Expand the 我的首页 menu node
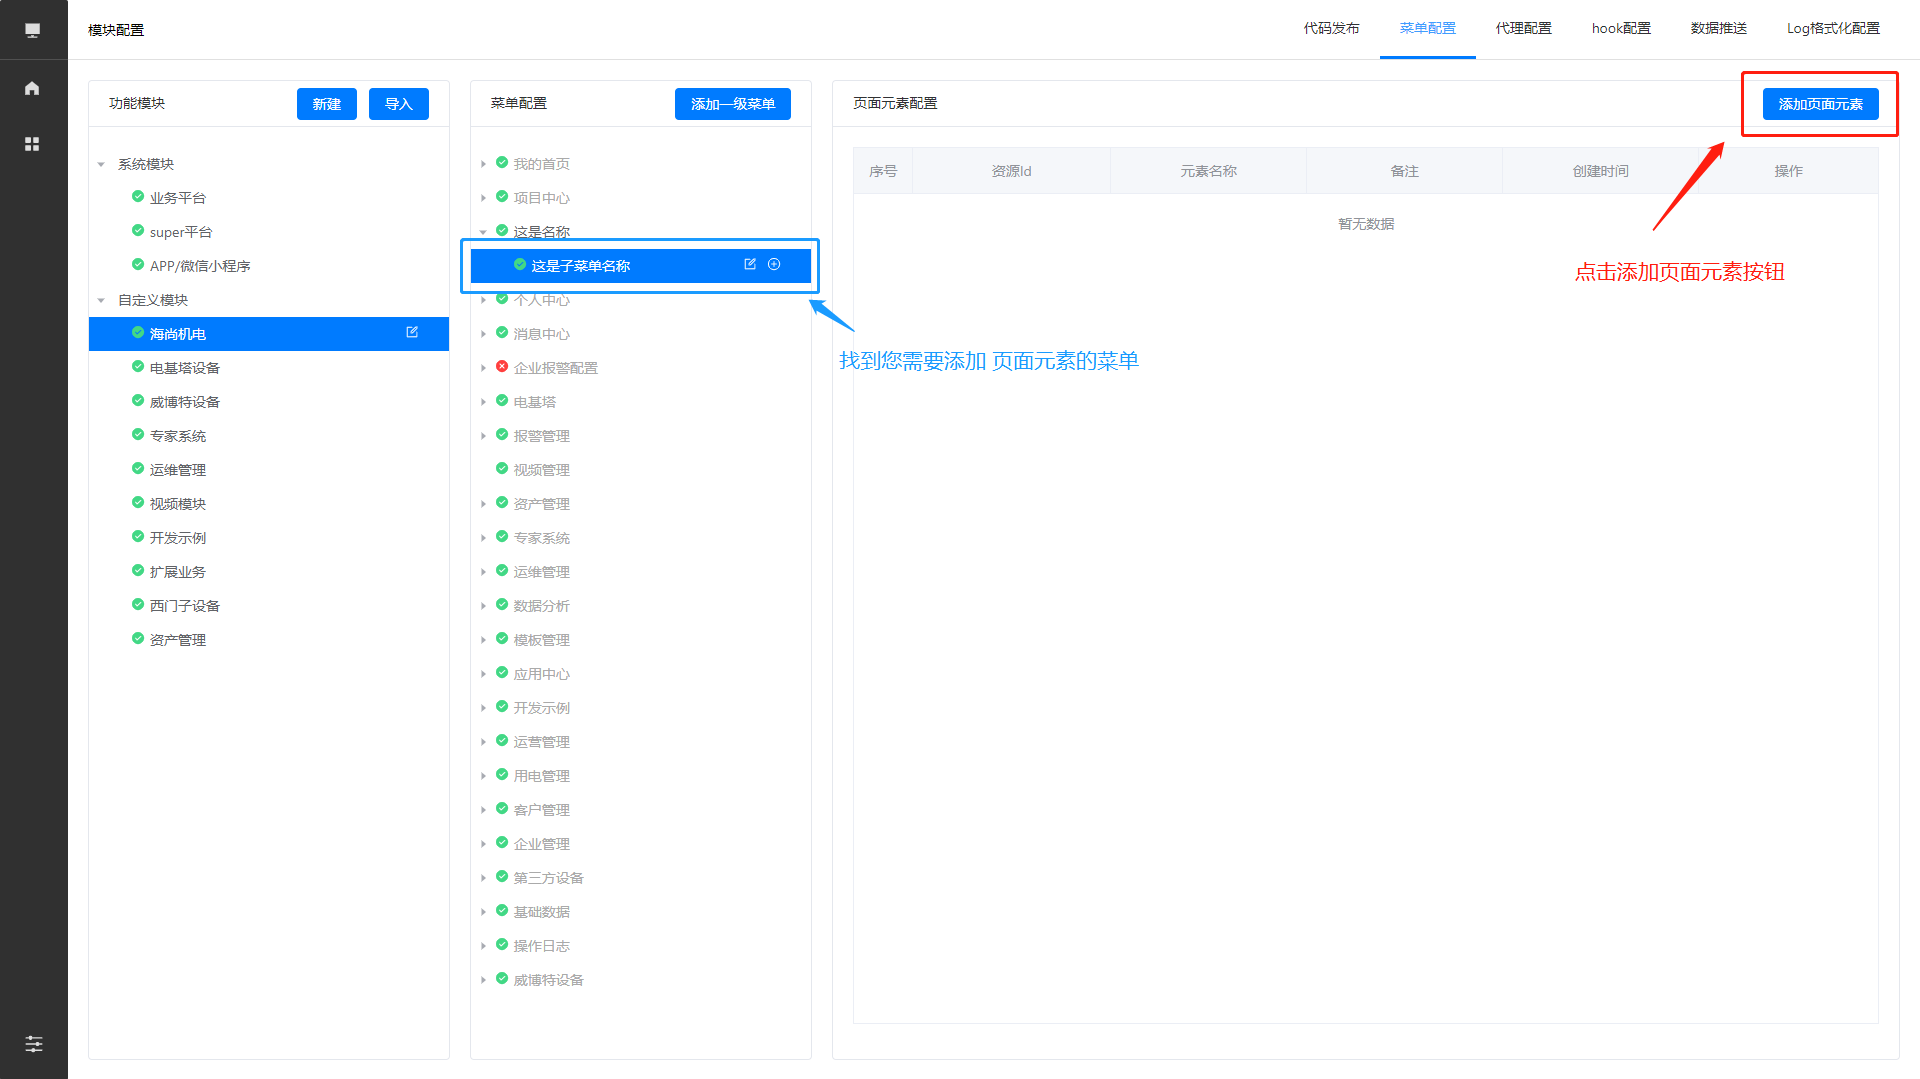This screenshot has width=1920, height=1079. click(x=483, y=164)
